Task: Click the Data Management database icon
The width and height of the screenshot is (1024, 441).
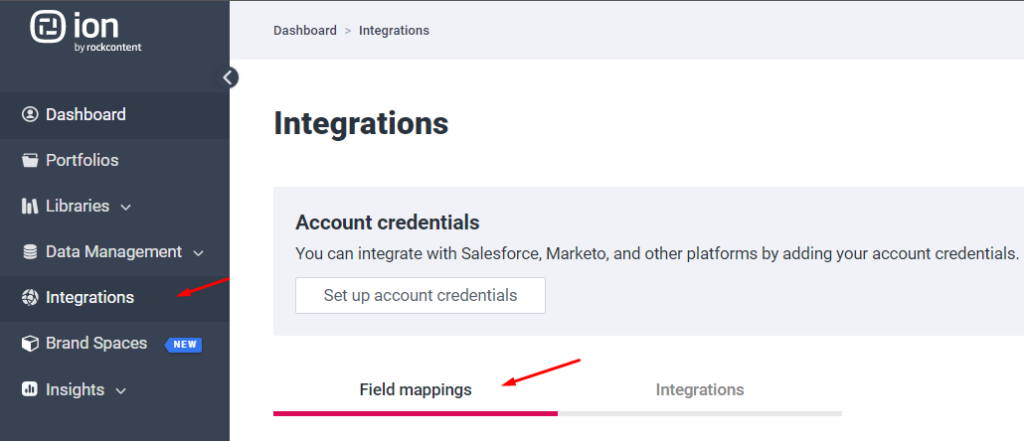Action: (x=30, y=252)
